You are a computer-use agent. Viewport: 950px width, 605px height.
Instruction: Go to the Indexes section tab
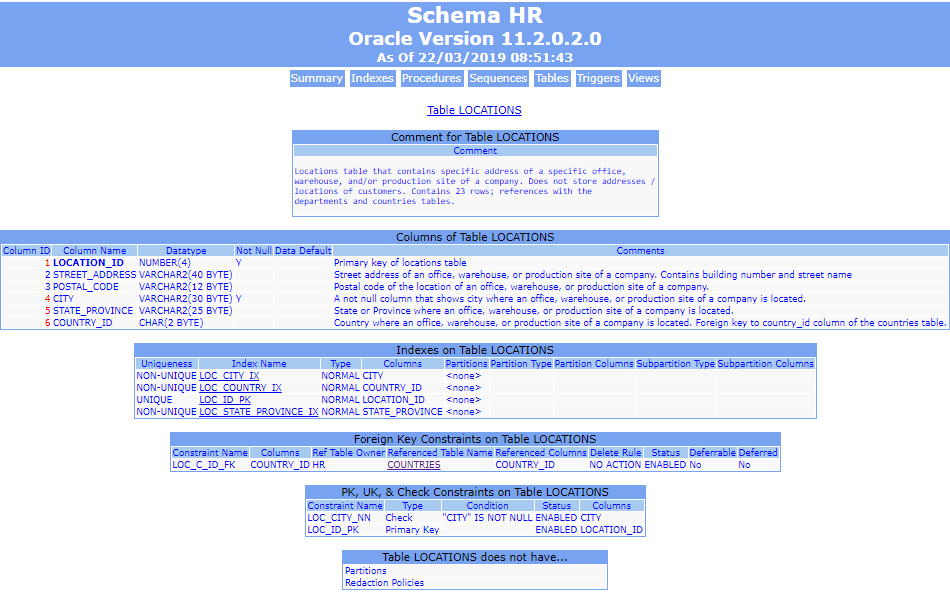(372, 78)
